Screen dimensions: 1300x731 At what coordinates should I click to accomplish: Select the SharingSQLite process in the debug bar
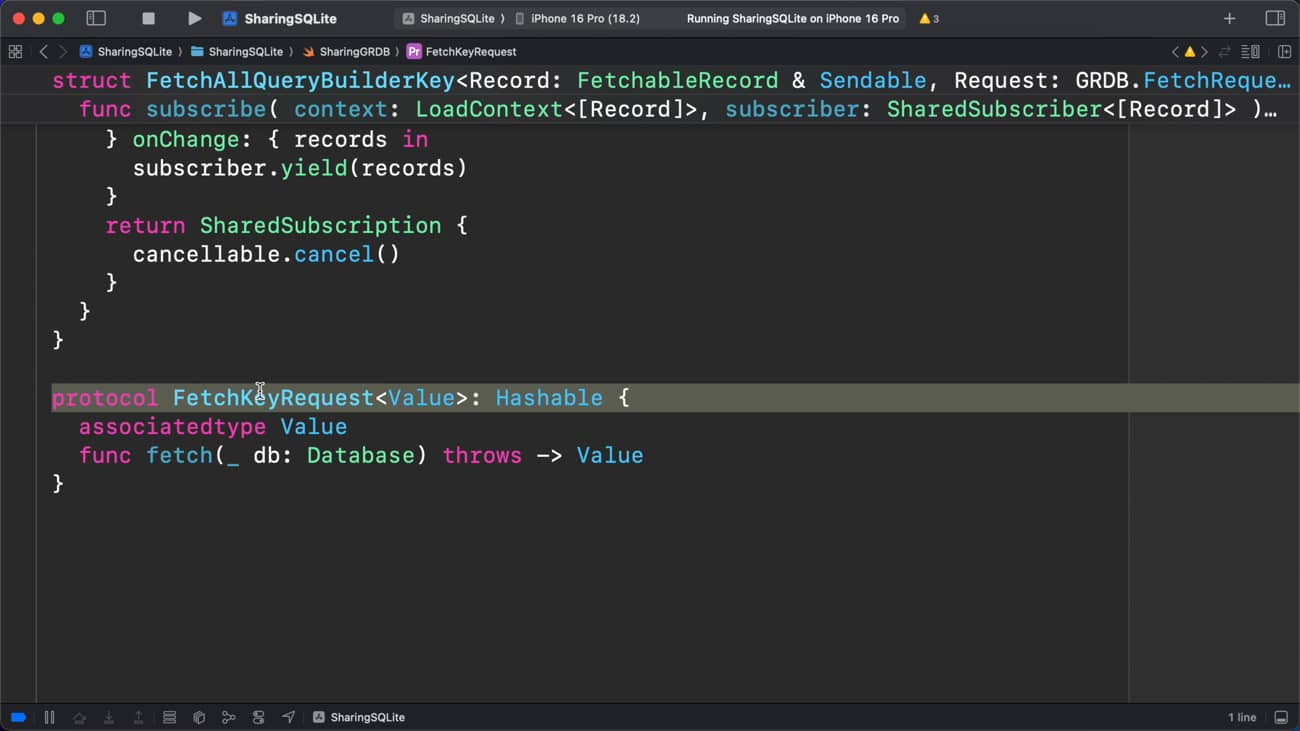coord(359,717)
